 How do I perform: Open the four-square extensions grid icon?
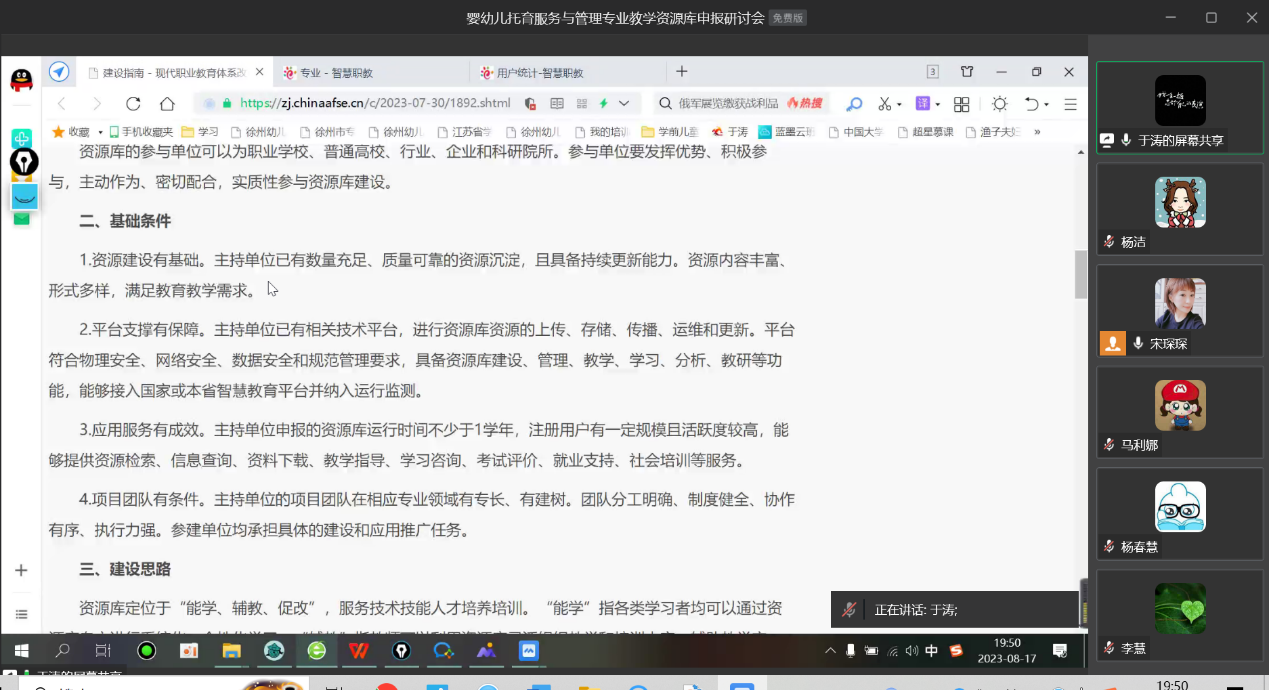pos(961,104)
